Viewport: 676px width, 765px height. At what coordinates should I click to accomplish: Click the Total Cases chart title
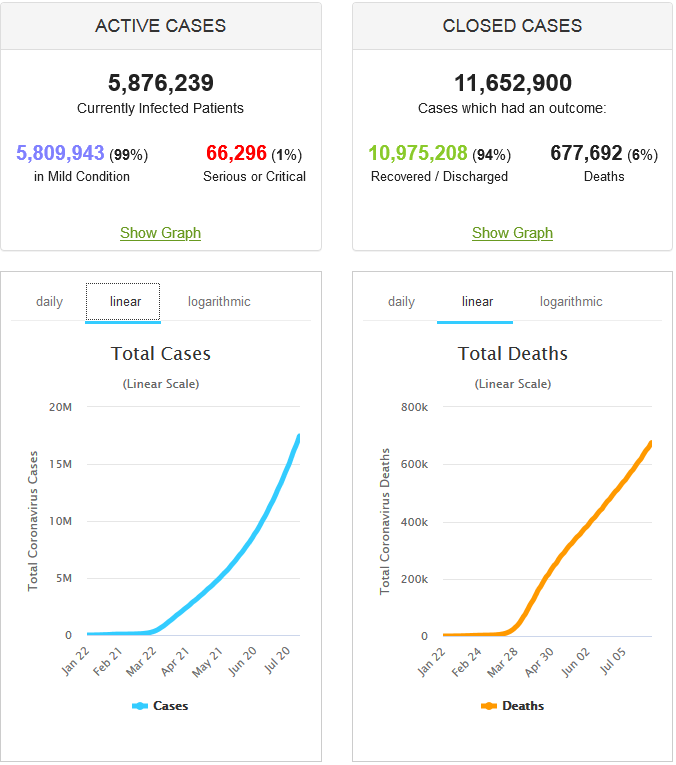pyautogui.click(x=160, y=353)
